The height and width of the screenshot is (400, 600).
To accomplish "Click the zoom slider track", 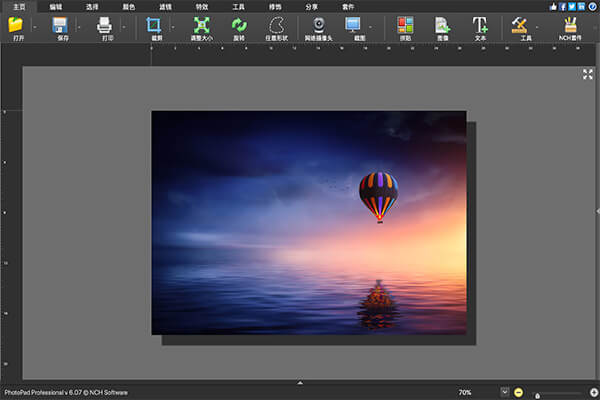I will [560, 393].
